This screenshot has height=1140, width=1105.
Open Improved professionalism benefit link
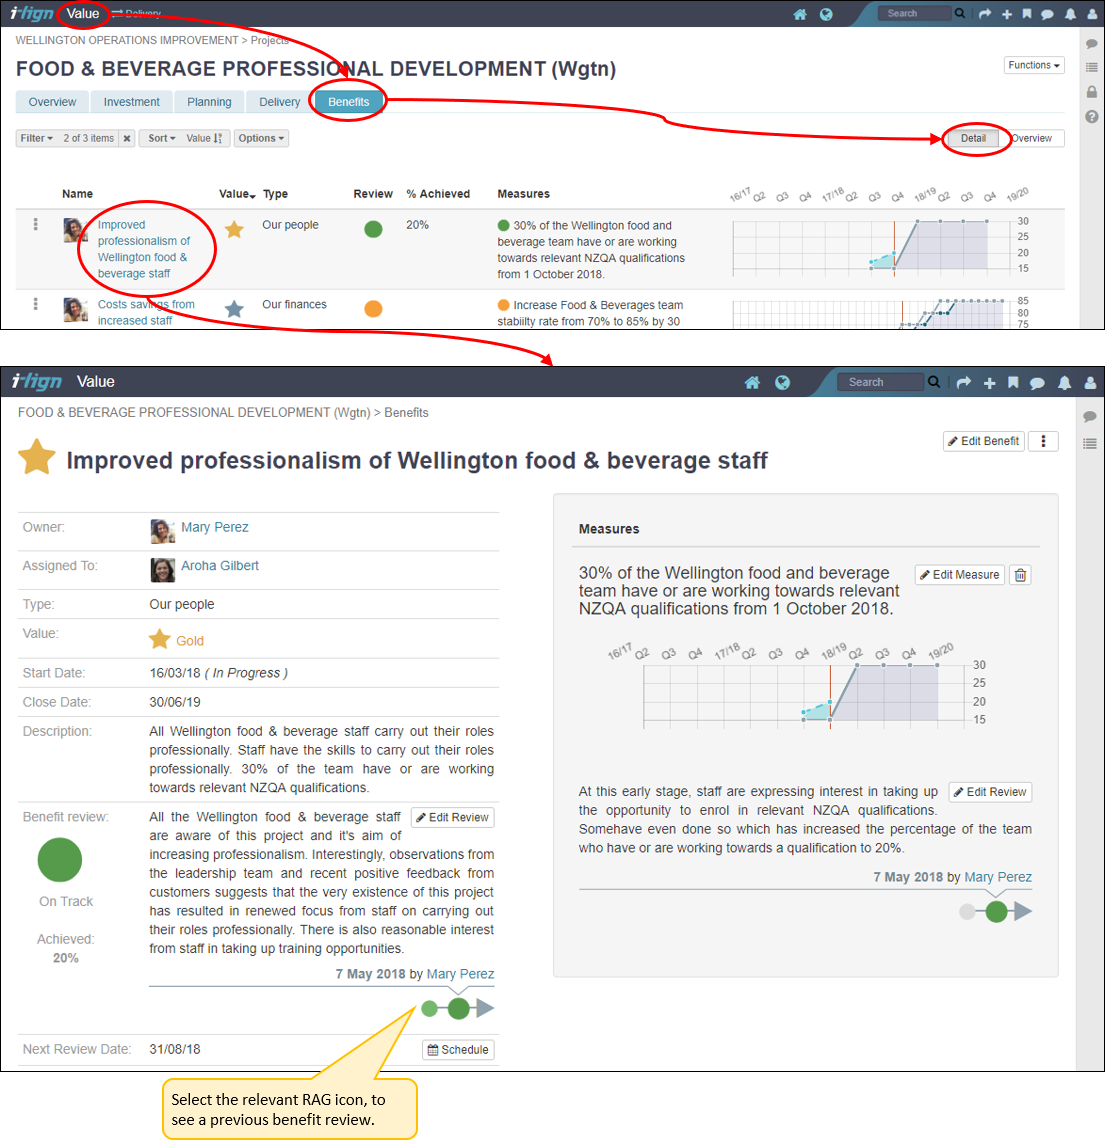pos(144,249)
